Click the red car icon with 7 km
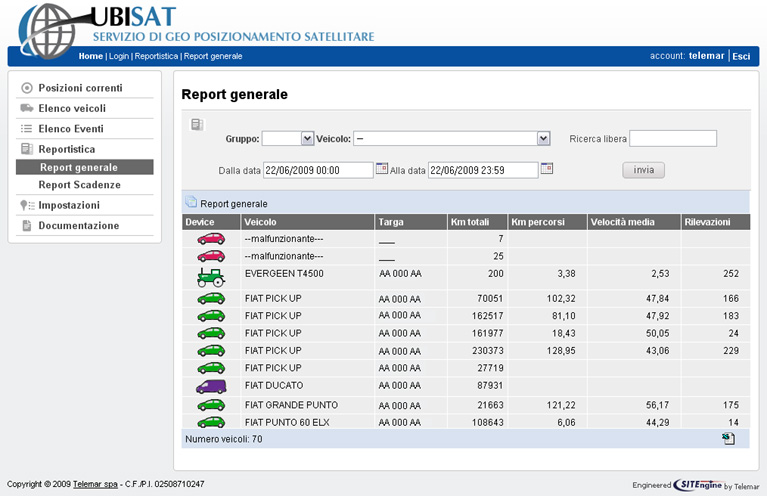The image size is (767, 496). (x=211, y=239)
